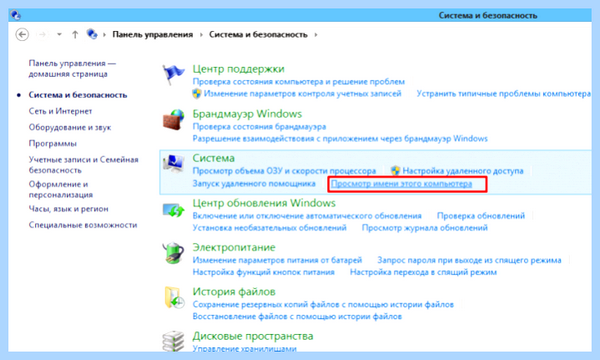600x360 pixels.
Task: Open 'Брандмауэр Windows' heading
Action: (247, 114)
